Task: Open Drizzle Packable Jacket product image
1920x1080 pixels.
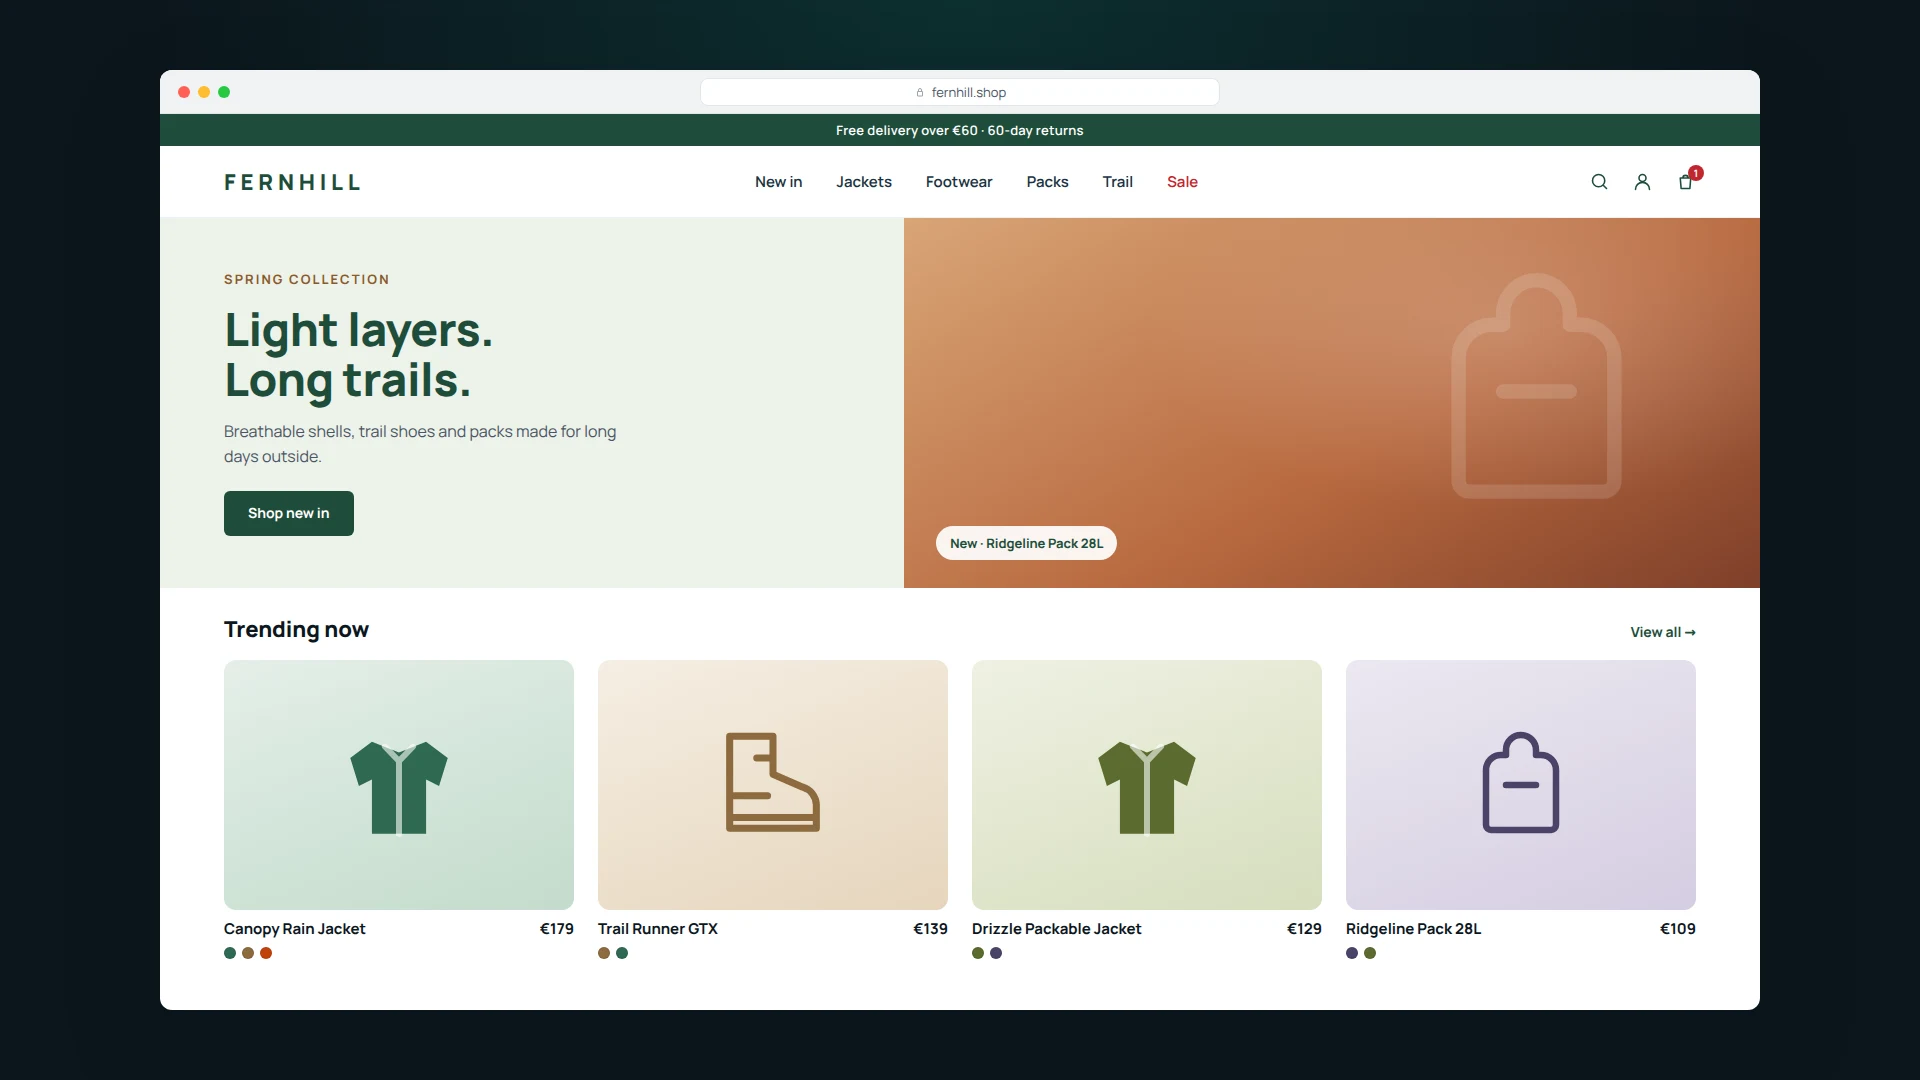Action: [1147, 785]
